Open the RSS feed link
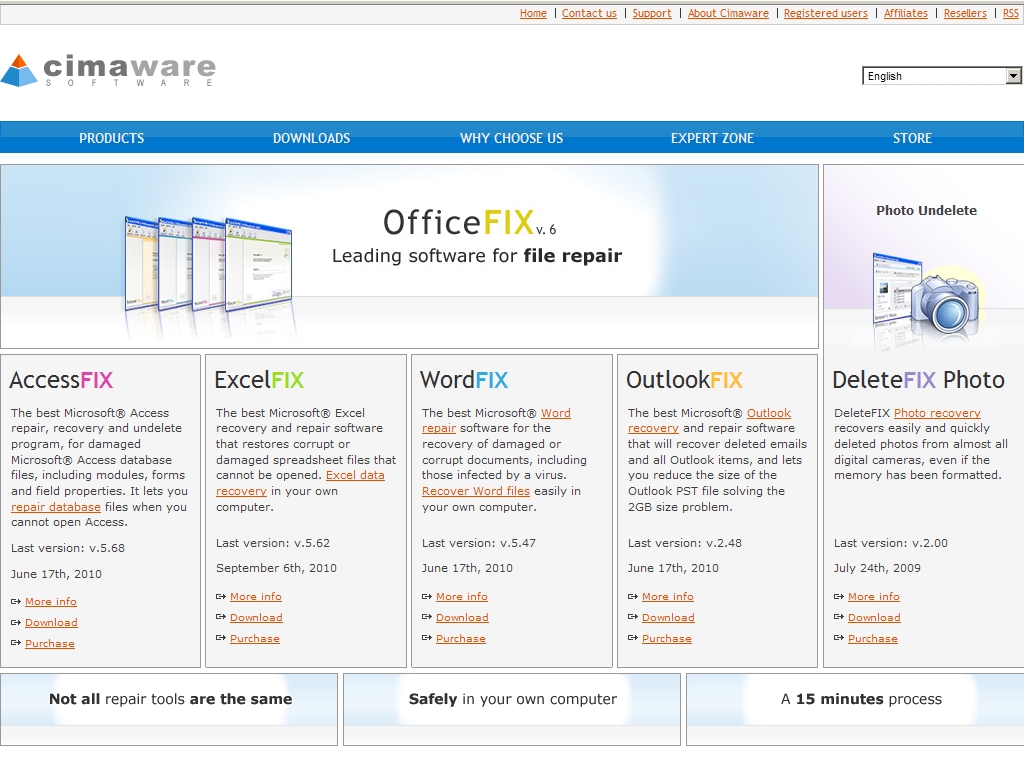Viewport: 1024px width, 768px height. [1010, 13]
